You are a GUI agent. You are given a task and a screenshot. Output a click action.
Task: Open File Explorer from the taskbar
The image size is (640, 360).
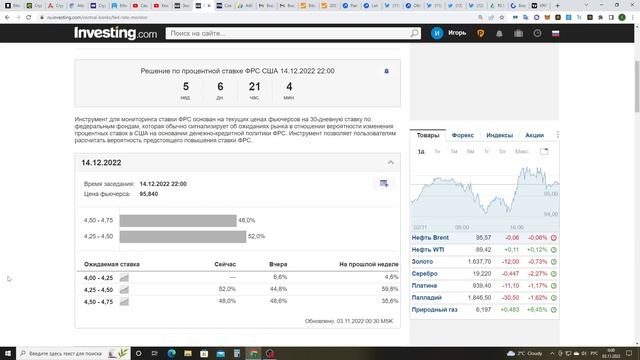pos(188,353)
